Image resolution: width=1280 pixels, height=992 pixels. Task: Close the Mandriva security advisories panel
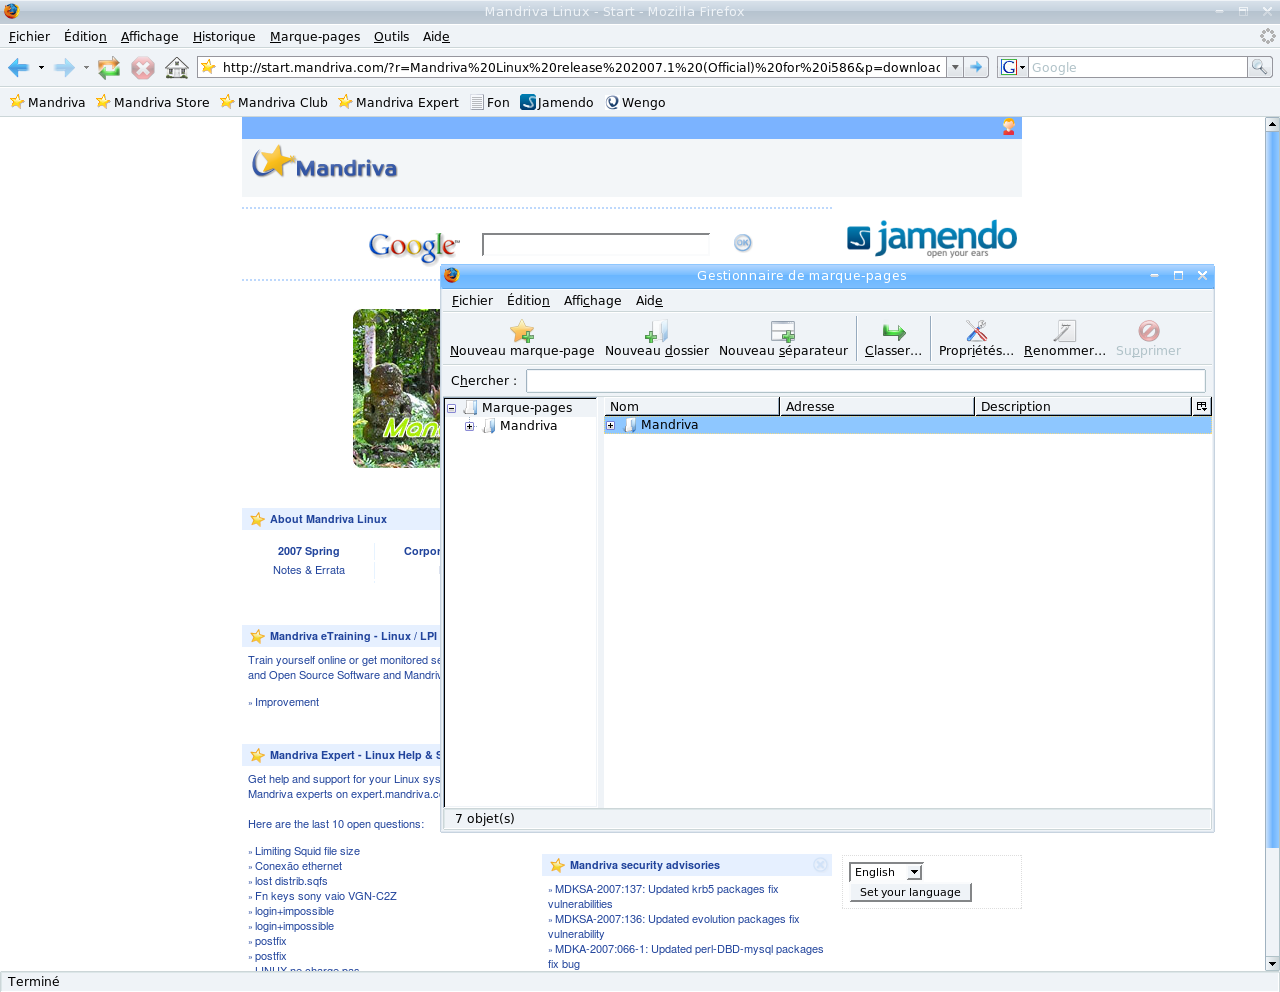[820, 865]
